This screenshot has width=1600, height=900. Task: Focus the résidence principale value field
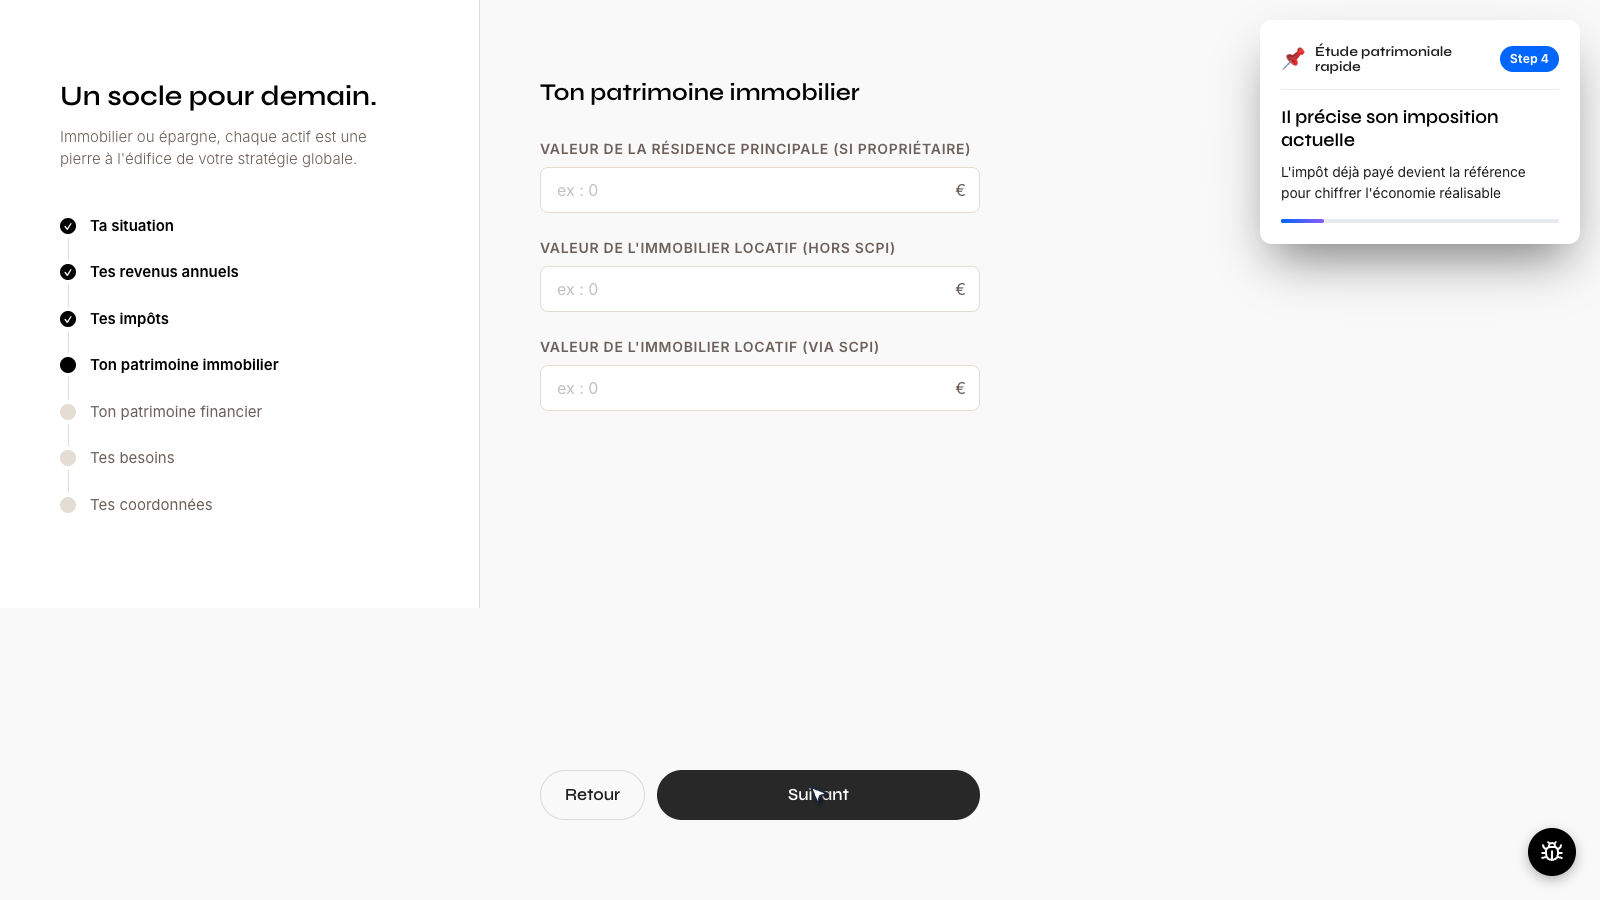point(760,190)
